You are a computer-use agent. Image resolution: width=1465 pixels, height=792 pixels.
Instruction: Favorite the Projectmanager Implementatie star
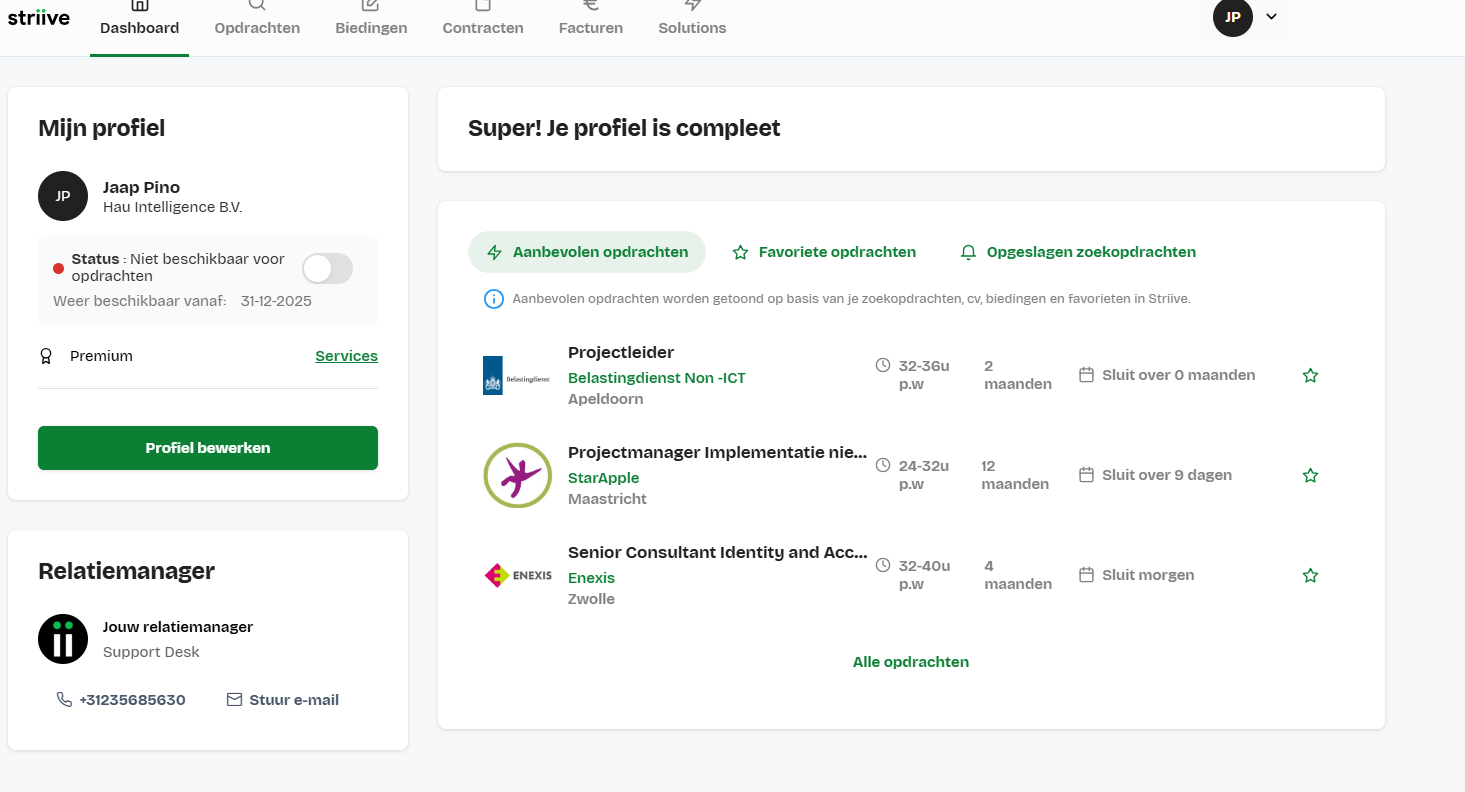tap(1310, 476)
